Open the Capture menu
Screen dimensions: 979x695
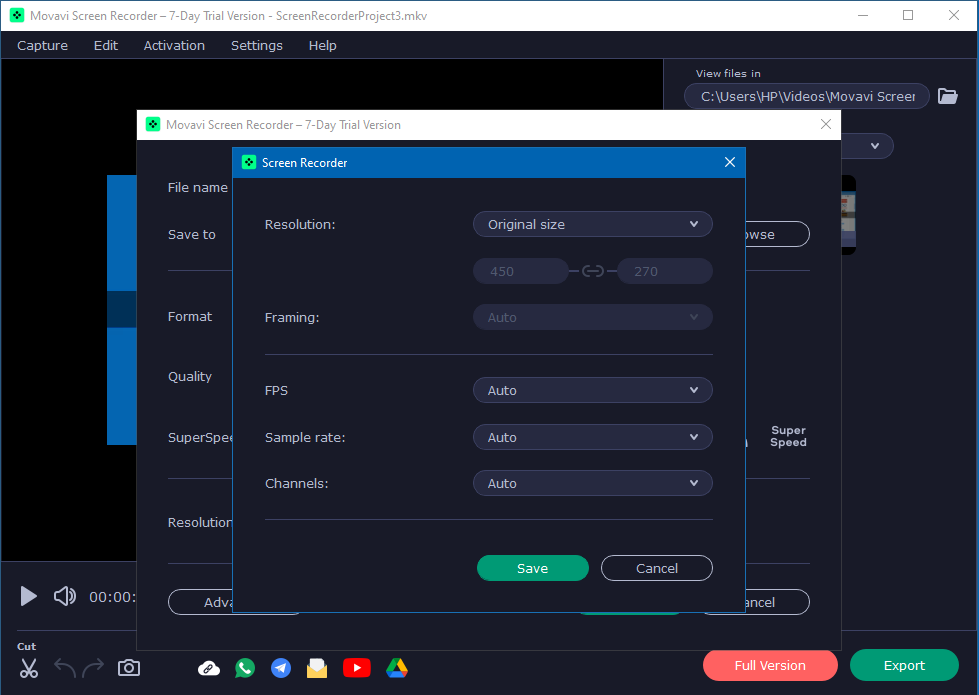click(43, 45)
